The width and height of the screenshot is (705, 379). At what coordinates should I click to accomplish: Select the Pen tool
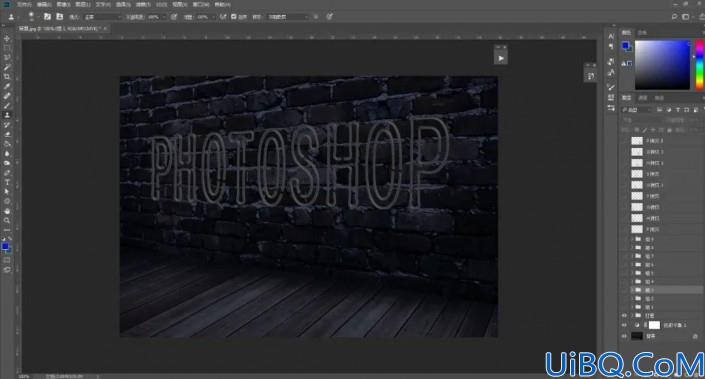(x=7, y=173)
